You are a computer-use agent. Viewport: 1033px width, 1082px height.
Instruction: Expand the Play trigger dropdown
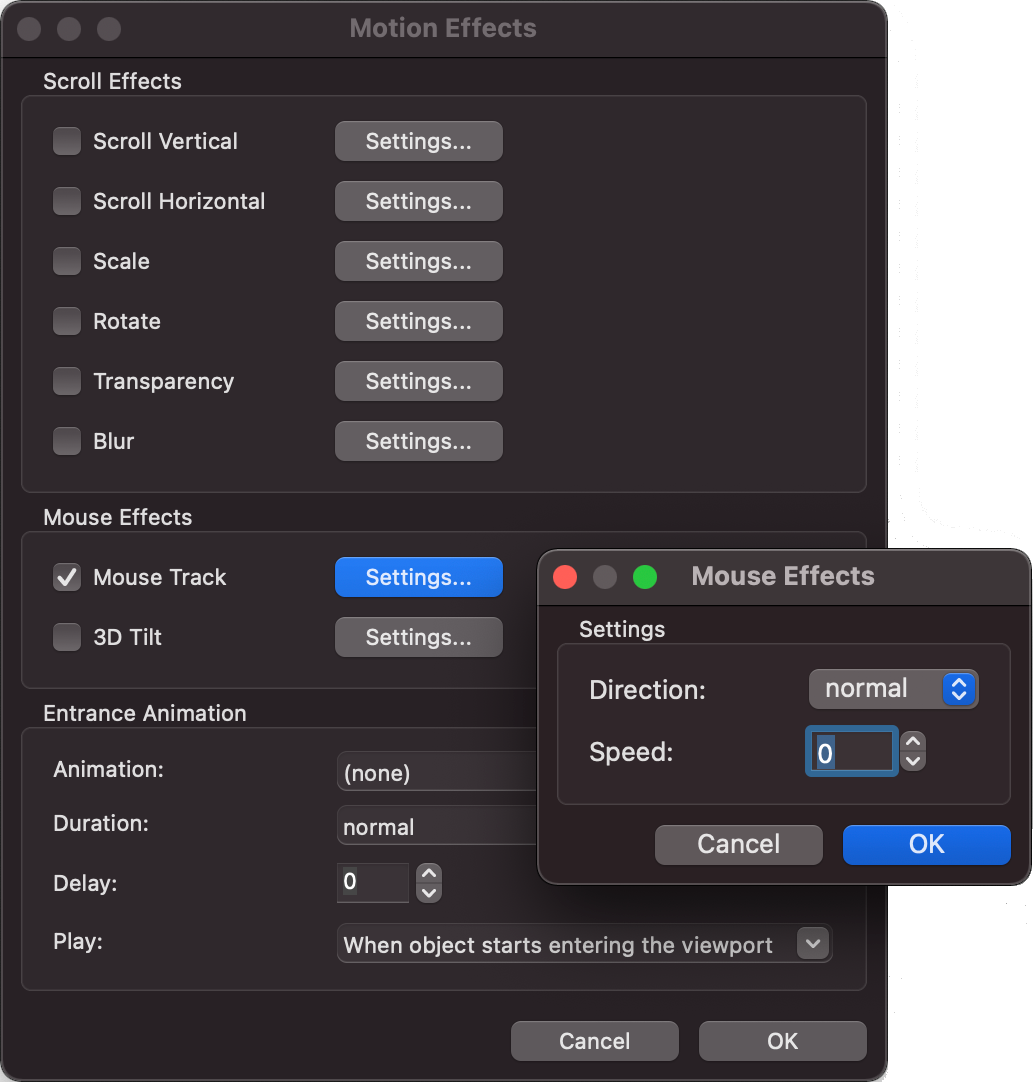pos(584,945)
